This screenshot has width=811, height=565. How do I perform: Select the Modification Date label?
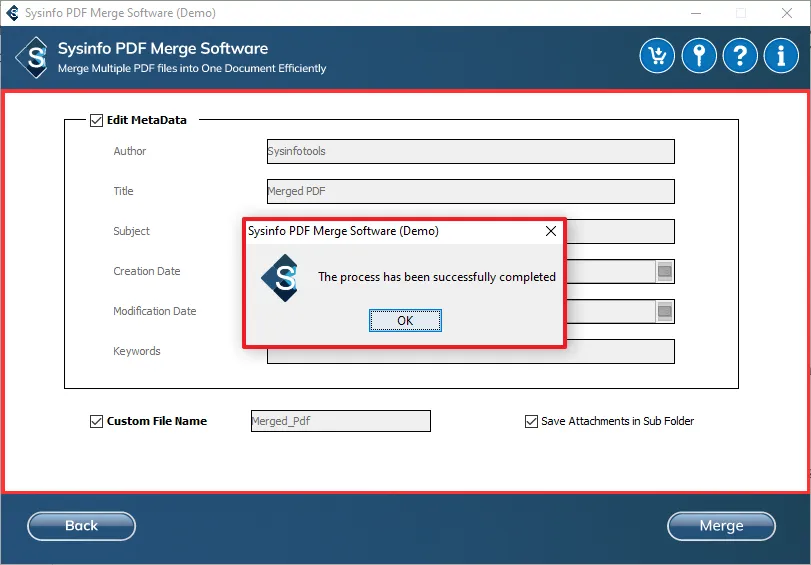coord(155,311)
